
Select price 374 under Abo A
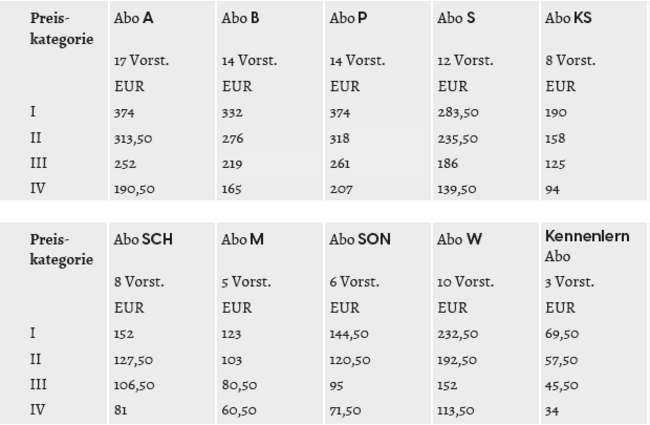coord(124,113)
